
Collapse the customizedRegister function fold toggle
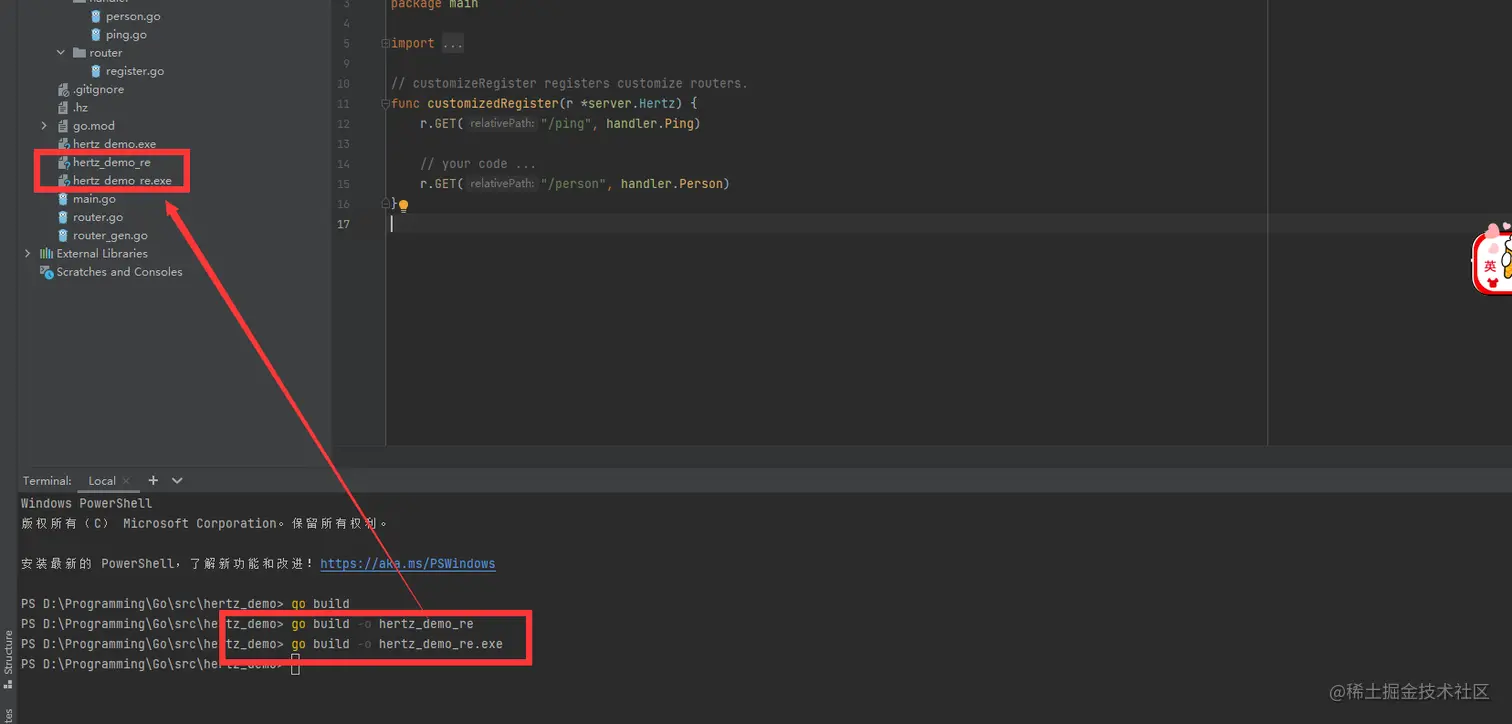coord(384,104)
